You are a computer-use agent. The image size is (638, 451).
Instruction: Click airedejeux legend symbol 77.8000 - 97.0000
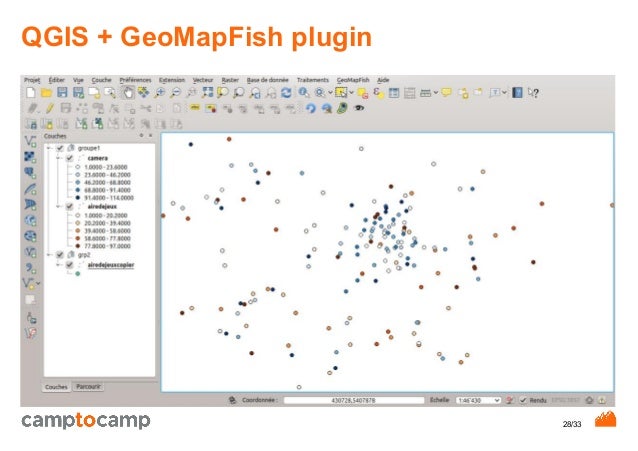pyautogui.click(x=78, y=246)
